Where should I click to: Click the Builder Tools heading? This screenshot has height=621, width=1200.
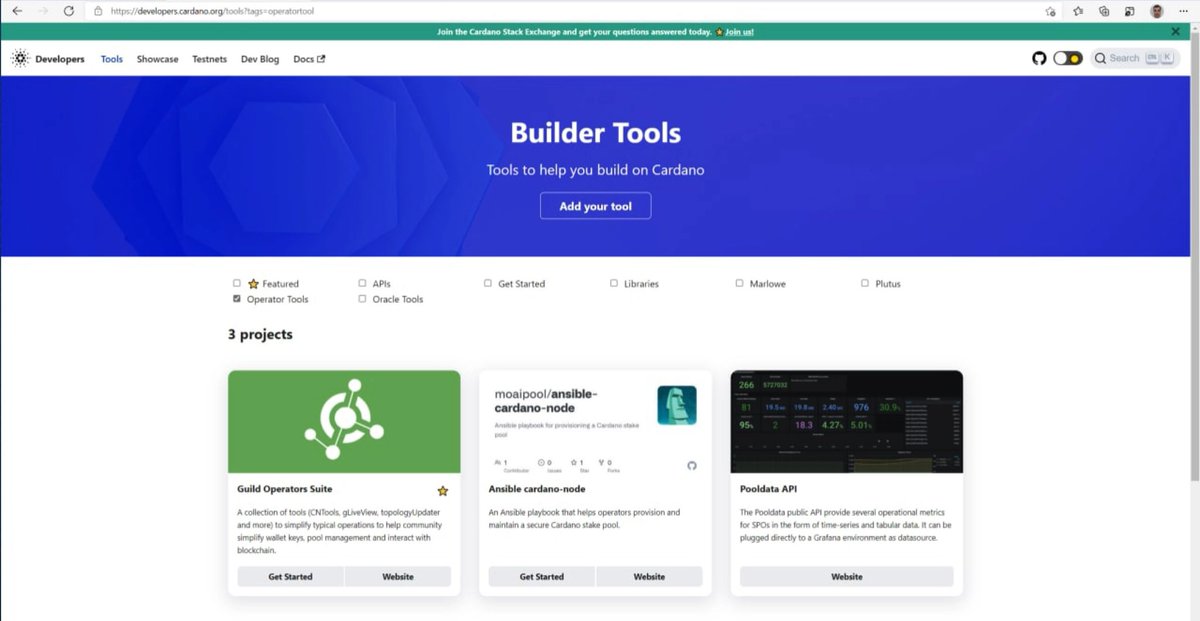[x=595, y=133]
